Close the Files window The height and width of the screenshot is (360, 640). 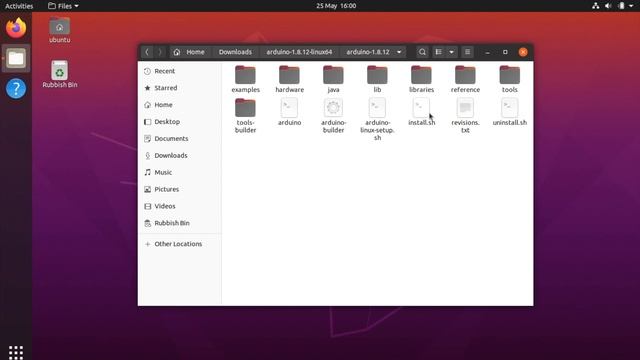523,52
